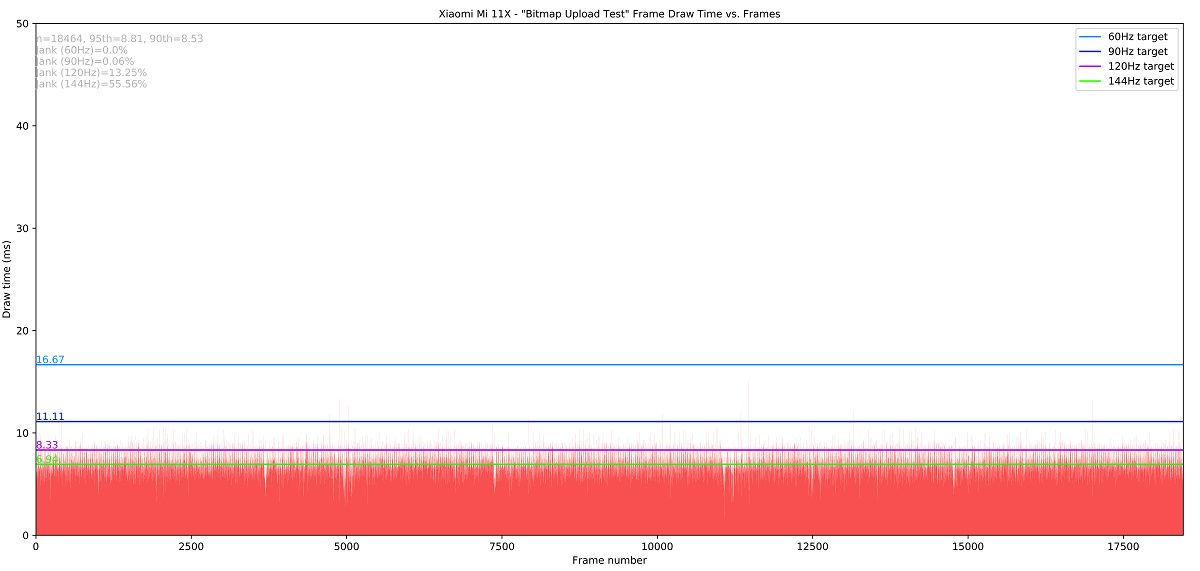
Task: Click the light blue 60Hz legend line sample
Action: click(x=1090, y=37)
